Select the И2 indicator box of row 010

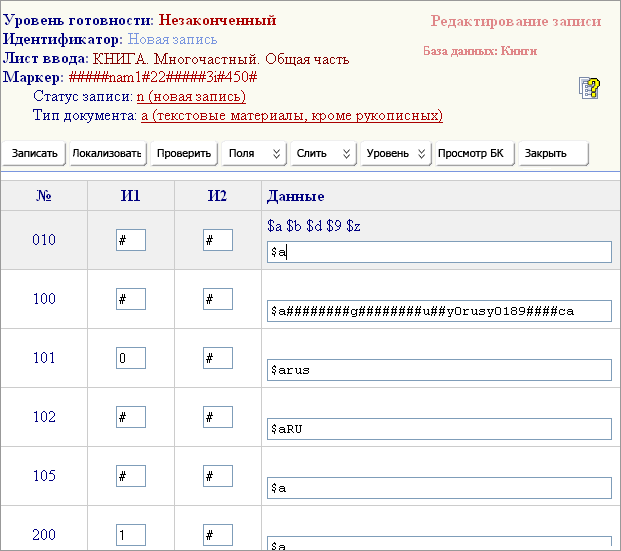point(218,240)
